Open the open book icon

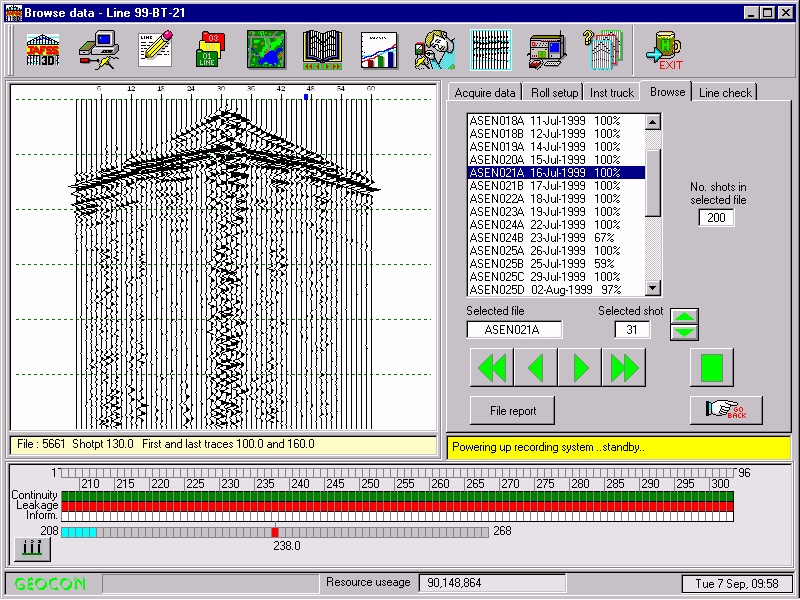pyautogui.click(x=322, y=49)
